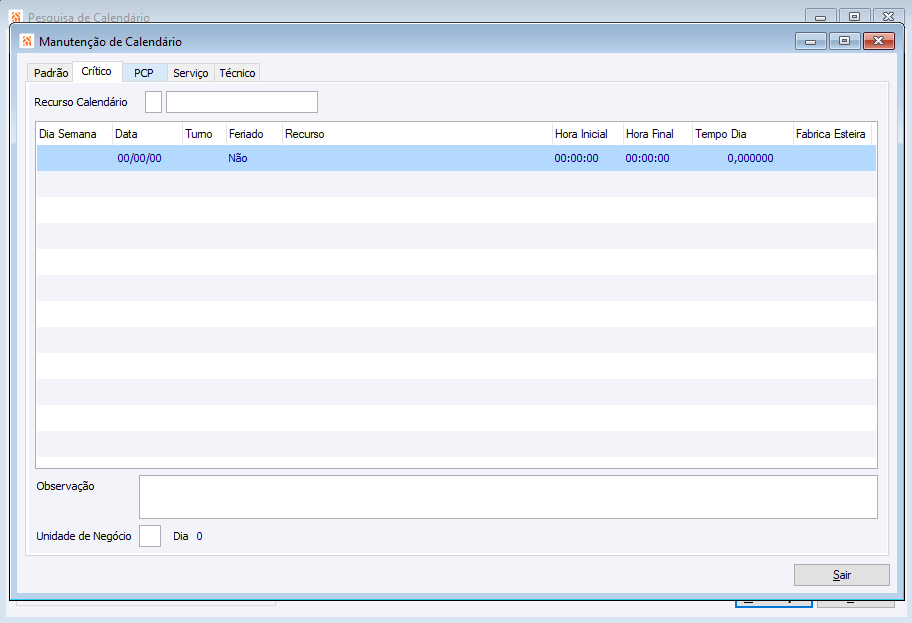912x623 pixels.
Task: Click the Unidade de Negócio field
Action: coord(150,536)
